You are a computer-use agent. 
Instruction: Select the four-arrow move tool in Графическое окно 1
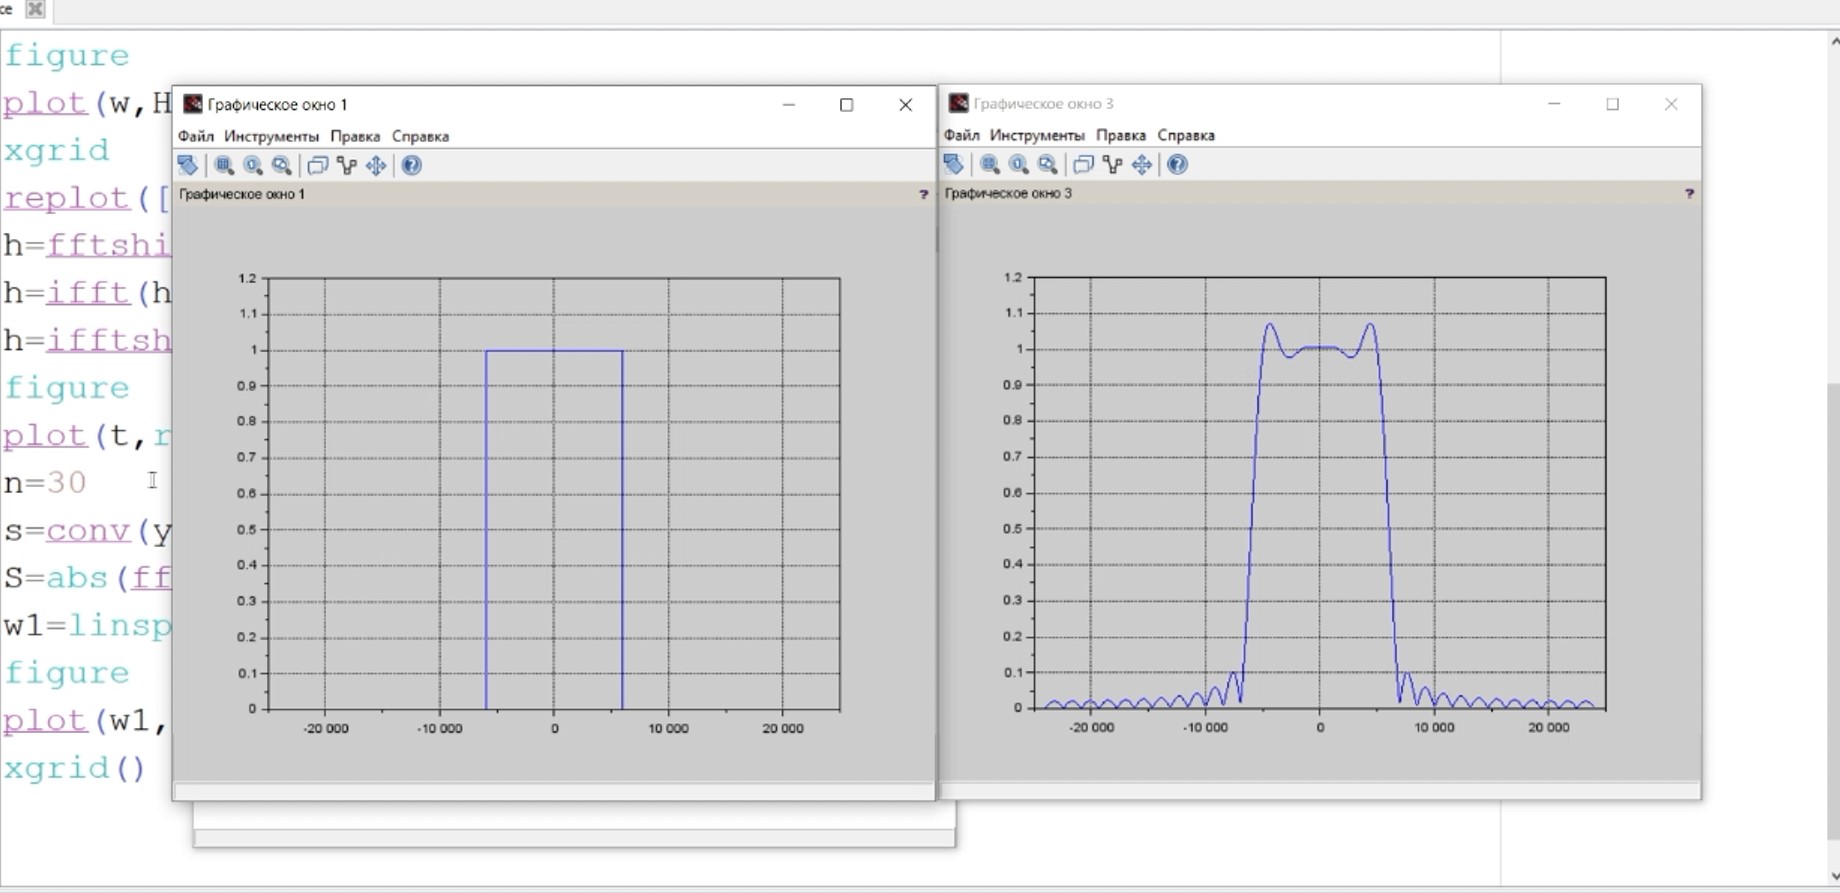coord(376,165)
